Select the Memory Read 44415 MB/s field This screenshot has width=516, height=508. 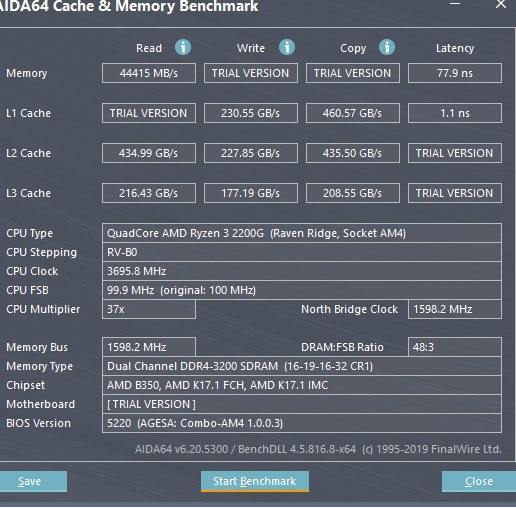(149, 73)
